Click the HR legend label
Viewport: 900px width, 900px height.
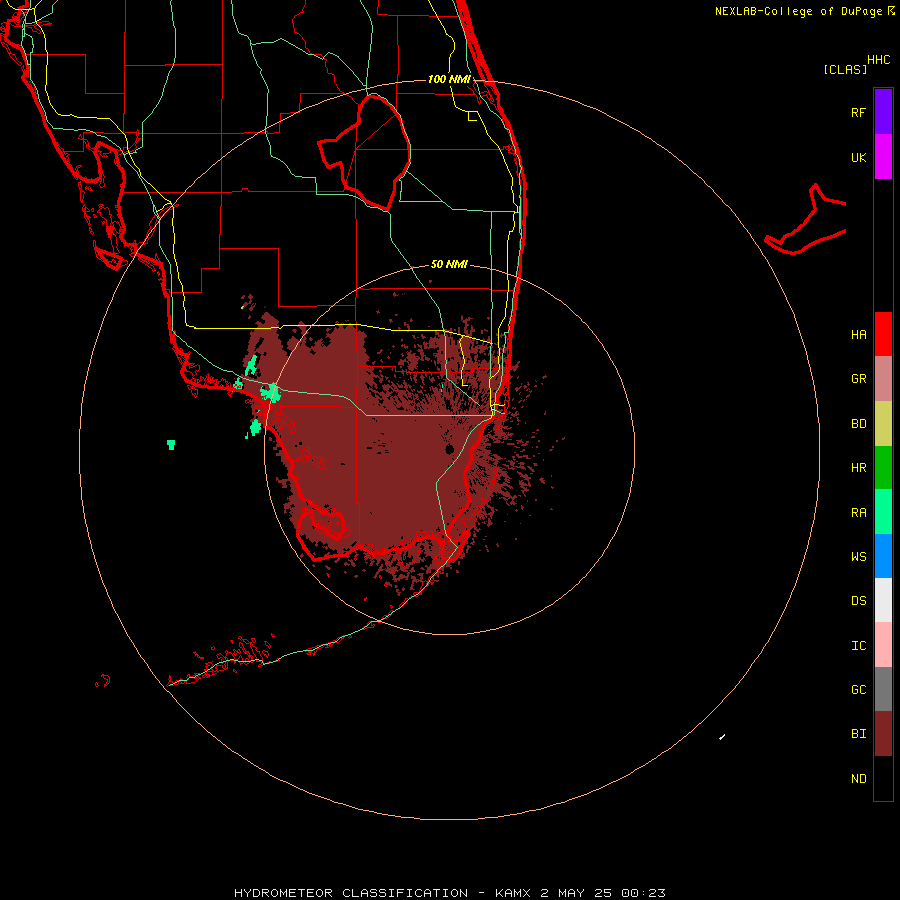point(858,468)
